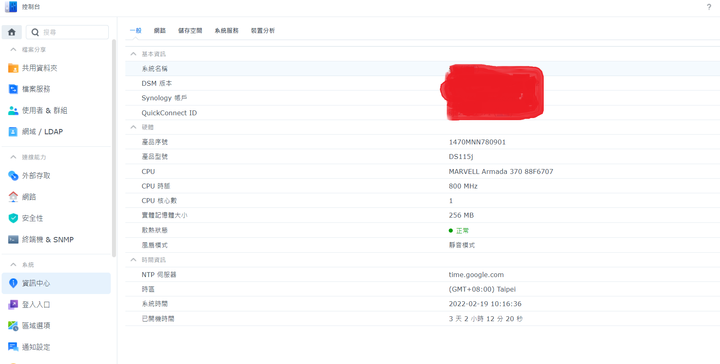Select the 靜音模式 fan mode value
Viewport: 720px width, 364px height.
[x=462, y=245]
